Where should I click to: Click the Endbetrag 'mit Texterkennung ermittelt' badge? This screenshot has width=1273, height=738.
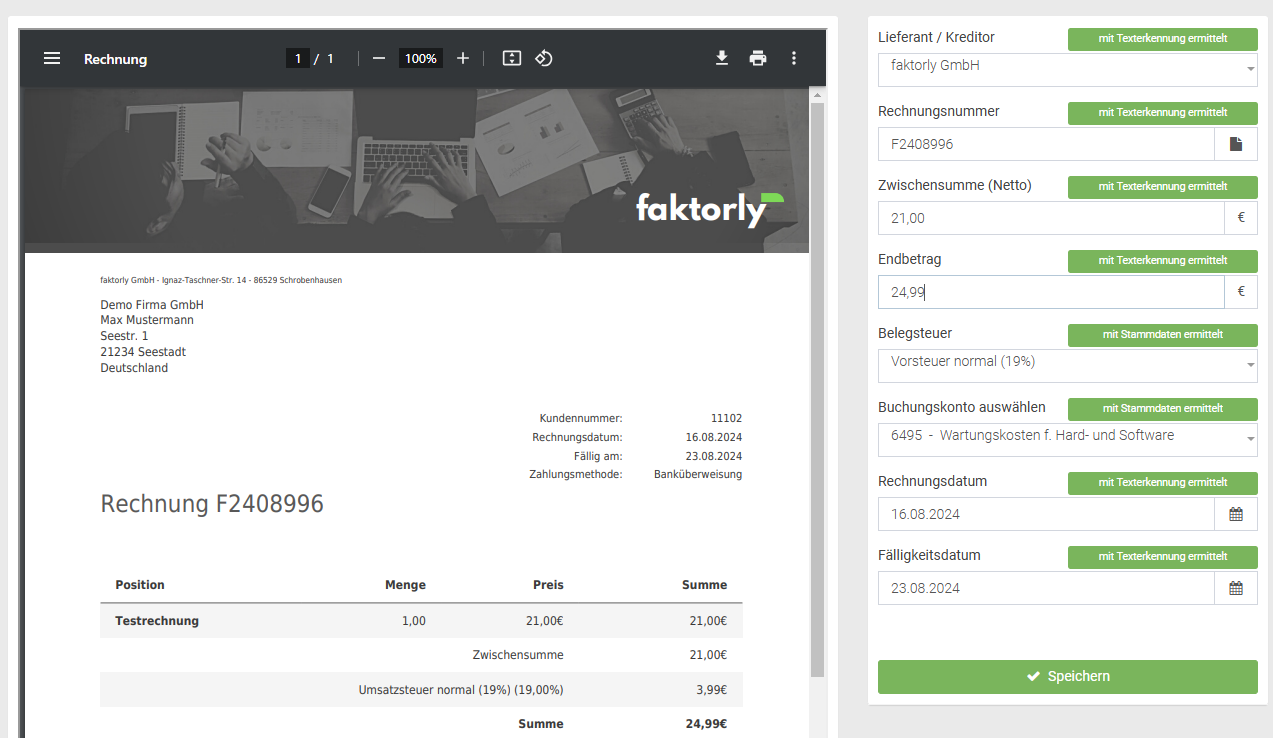pyautogui.click(x=1163, y=261)
